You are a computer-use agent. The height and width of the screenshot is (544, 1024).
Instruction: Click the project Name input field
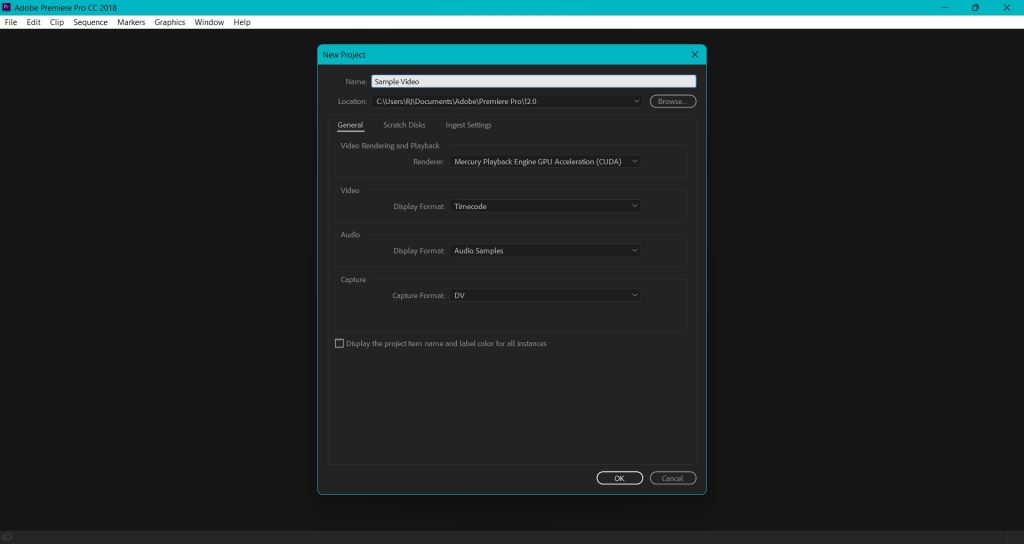tap(534, 82)
